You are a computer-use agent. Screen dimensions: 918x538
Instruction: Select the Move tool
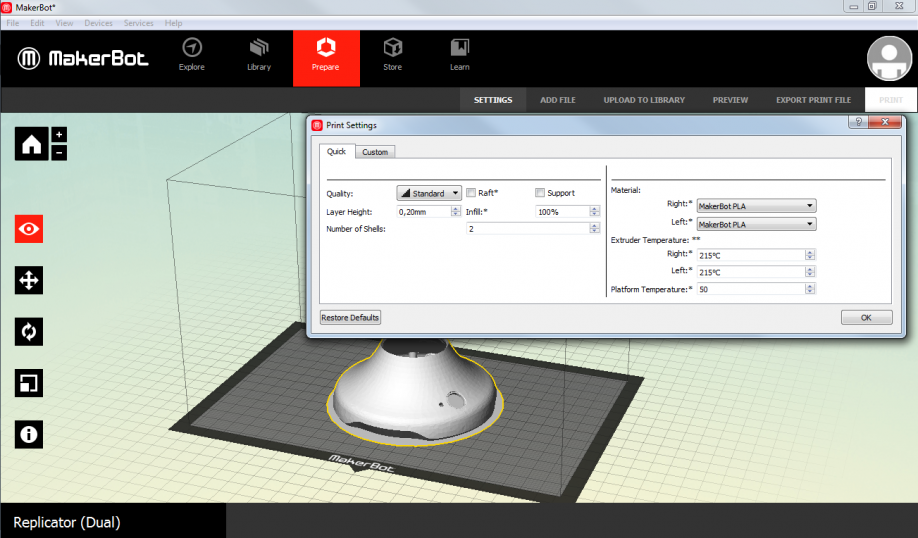[29, 280]
